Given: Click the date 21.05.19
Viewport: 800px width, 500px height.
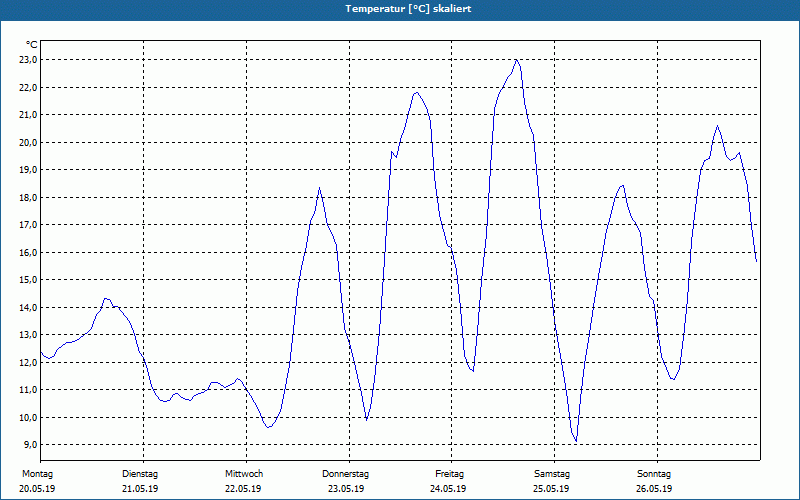Looking at the screenshot, I should click(140, 489).
